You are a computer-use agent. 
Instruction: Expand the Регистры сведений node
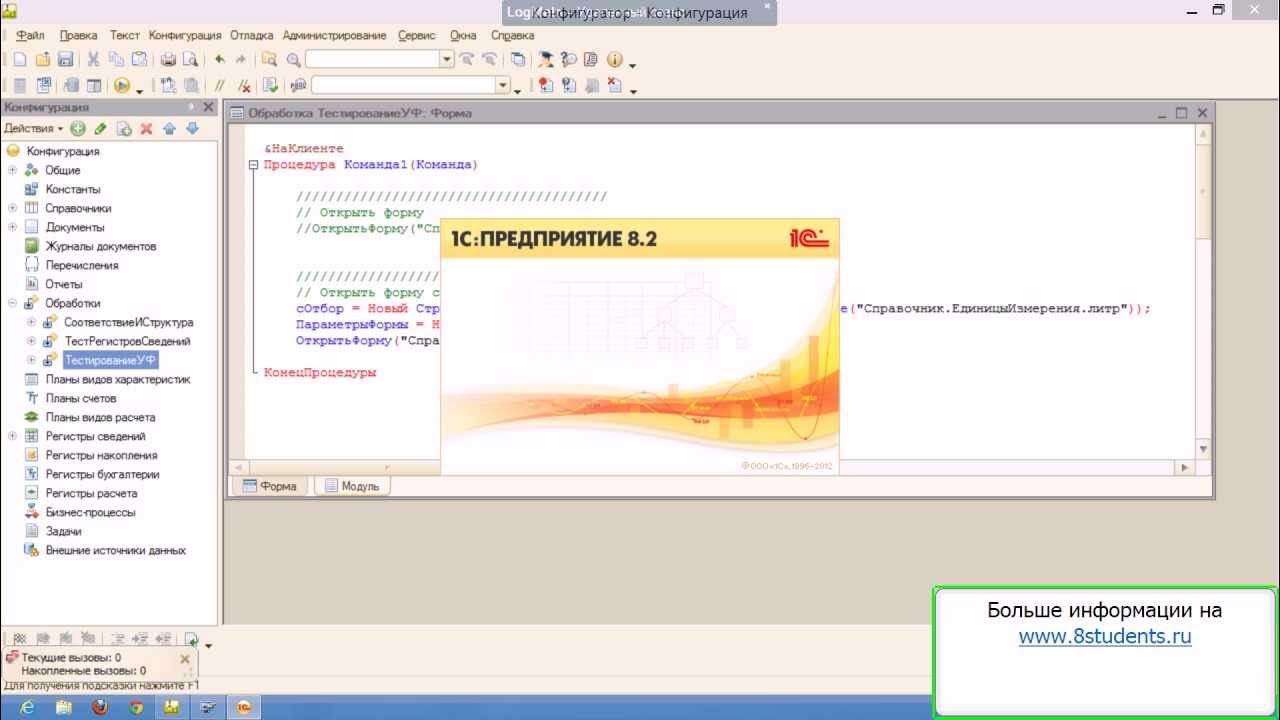point(12,436)
